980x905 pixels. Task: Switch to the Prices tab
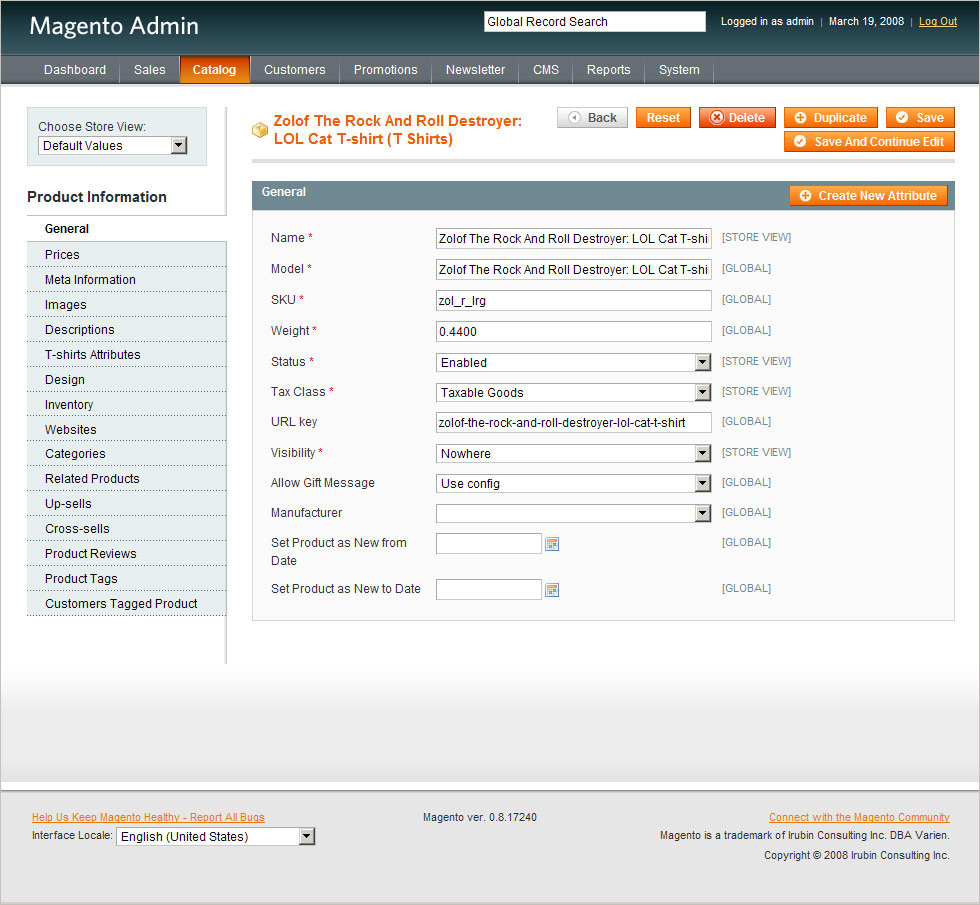click(62, 255)
